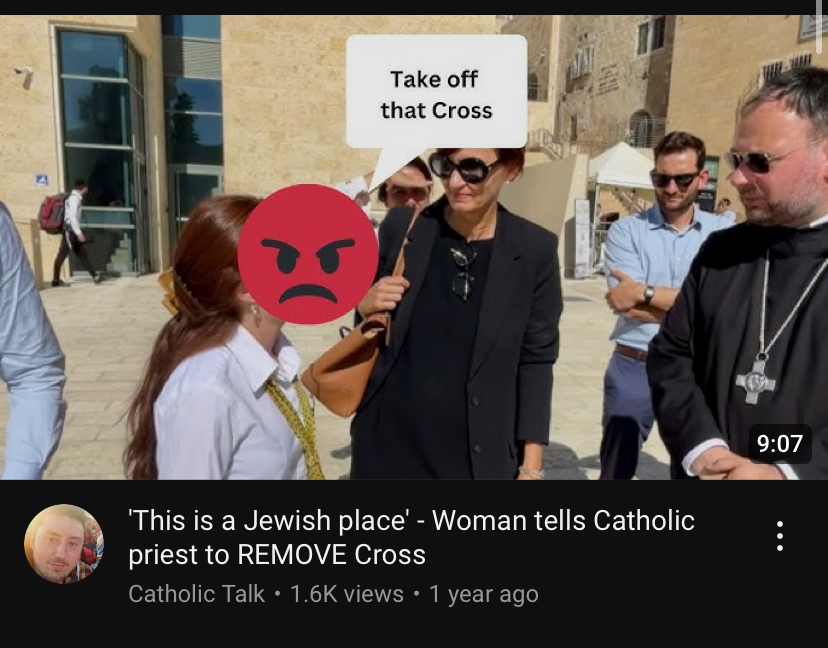828x648 pixels.
Task: Open video titled 'This is a Jewish place'
Action: coord(411,537)
